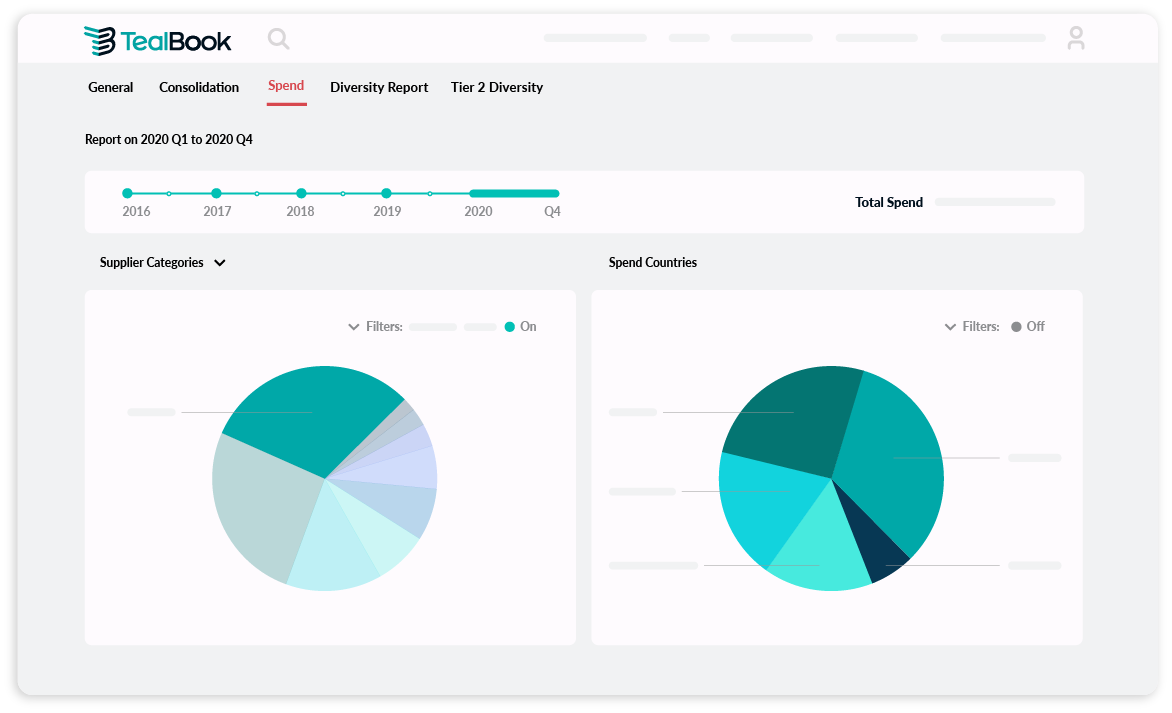This screenshot has height=713, width=1172.
Task: Turn on the Spend Countries filter toggle
Action: pos(1017,326)
